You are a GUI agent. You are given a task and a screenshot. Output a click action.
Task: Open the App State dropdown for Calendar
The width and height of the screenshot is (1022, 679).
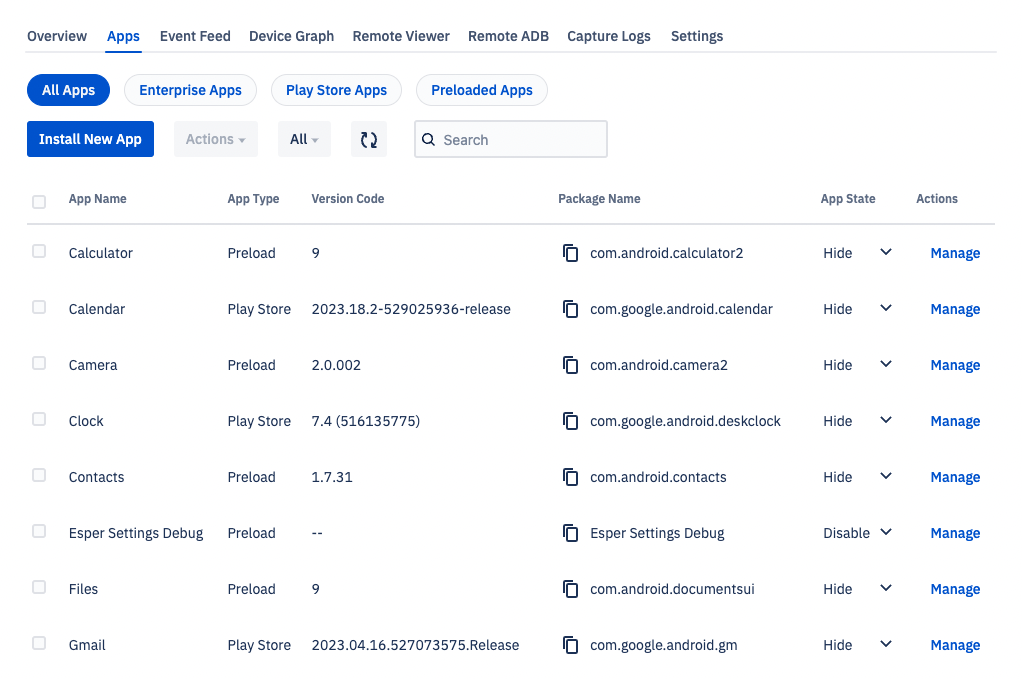(885, 309)
